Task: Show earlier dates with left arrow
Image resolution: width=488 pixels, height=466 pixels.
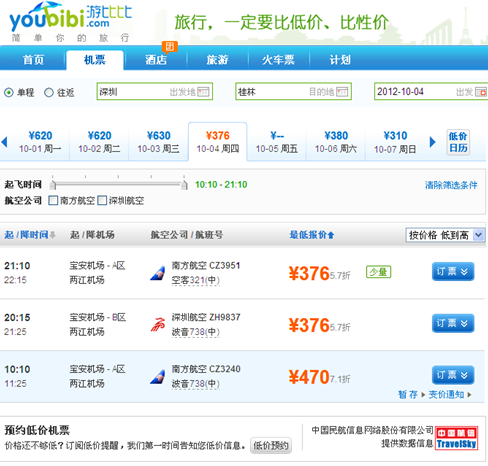Action: coord(4,142)
